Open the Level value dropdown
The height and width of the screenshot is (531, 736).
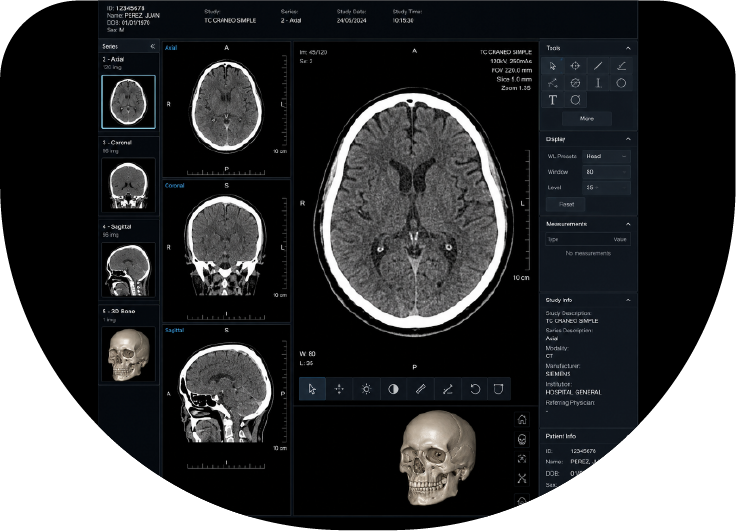click(606, 187)
